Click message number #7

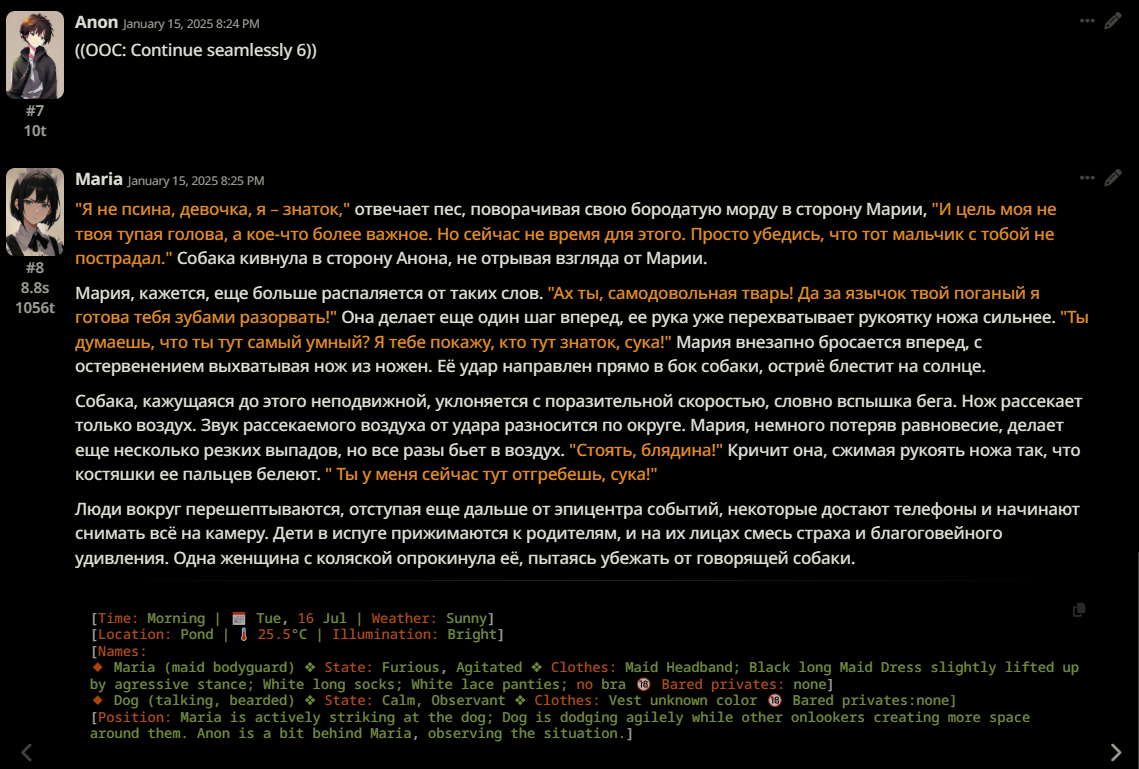pos(35,111)
